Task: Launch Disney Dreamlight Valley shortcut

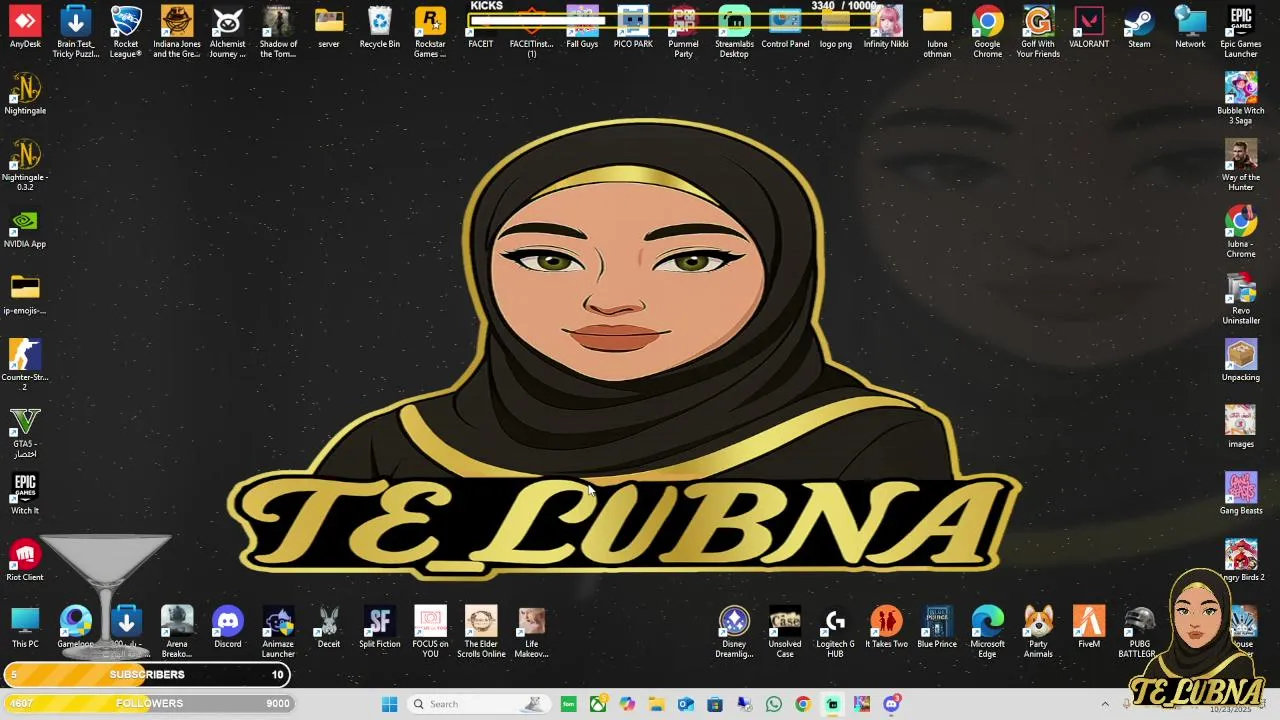Action: coord(734,632)
